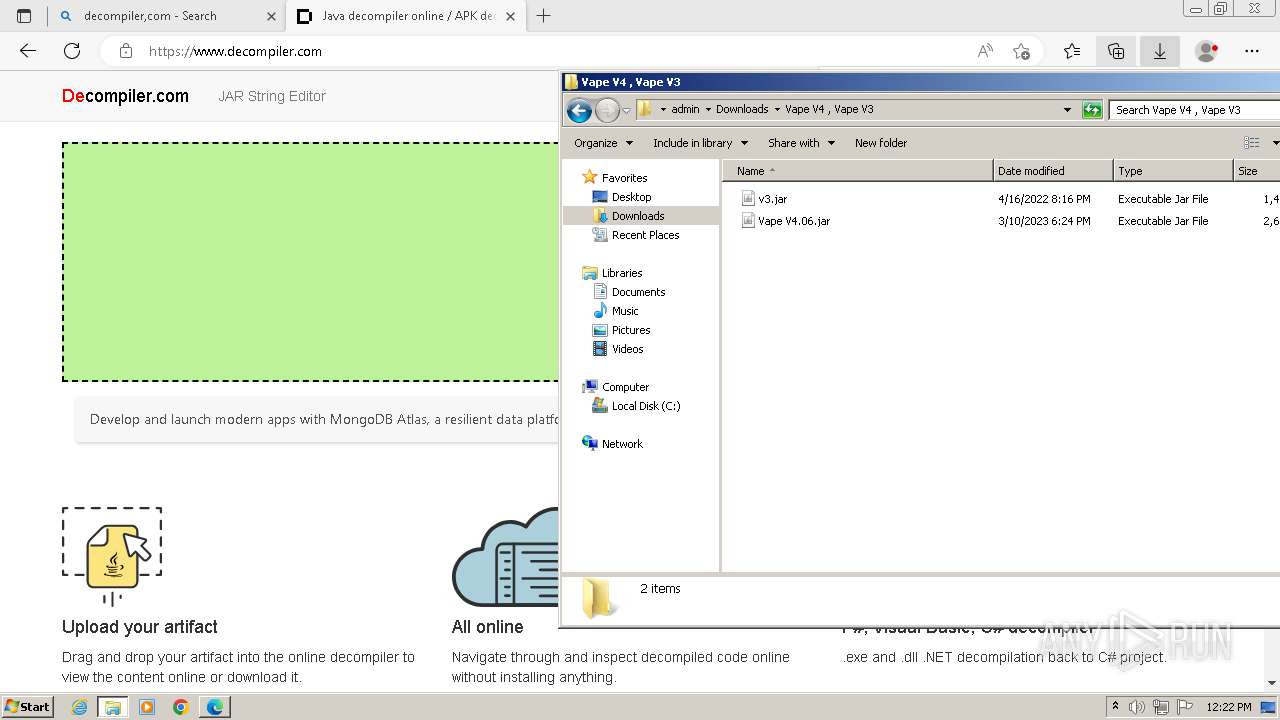Reload the decompiler.com page
This screenshot has height=720, width=1280.
[72, 51]
